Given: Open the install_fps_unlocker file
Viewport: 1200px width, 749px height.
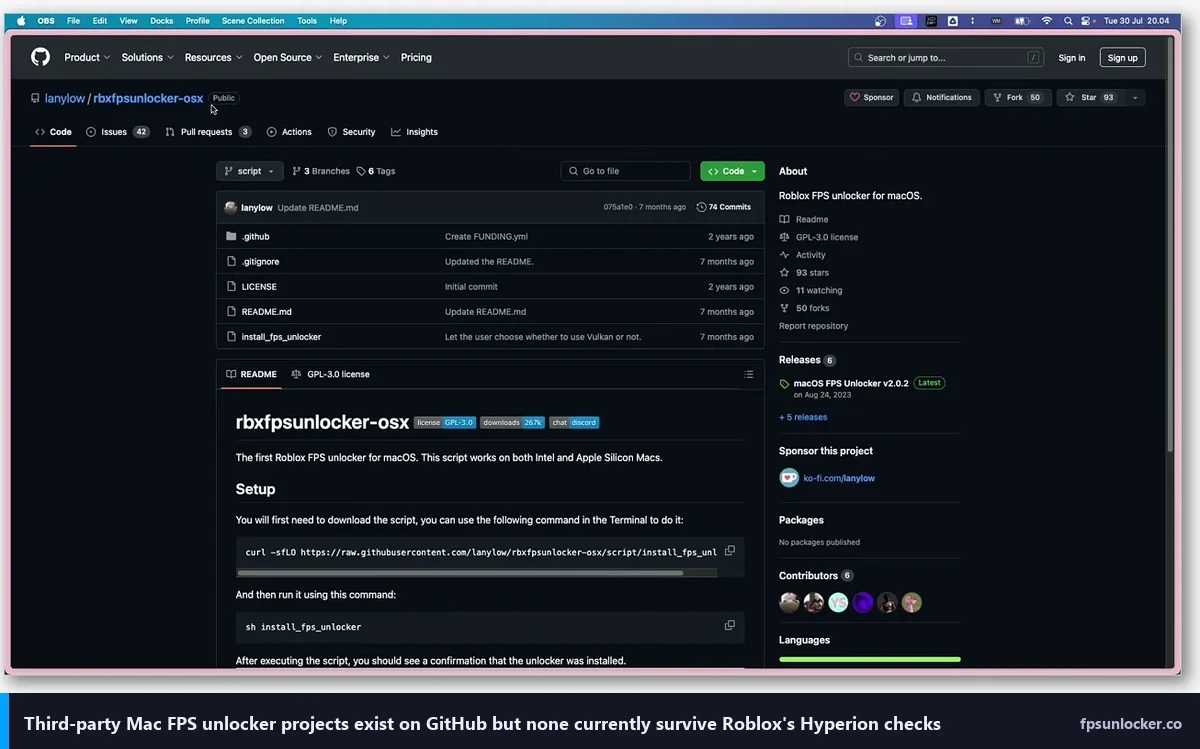Looking at the screenshot, I should (281, 337).
